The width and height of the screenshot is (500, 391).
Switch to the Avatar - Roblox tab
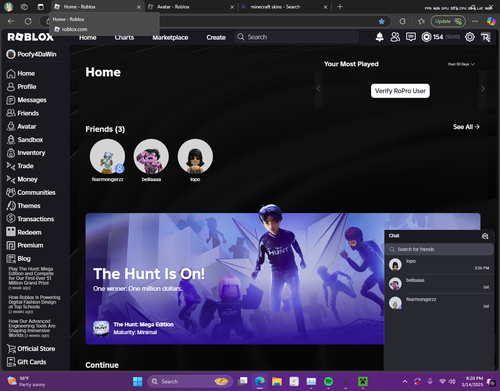190,7
